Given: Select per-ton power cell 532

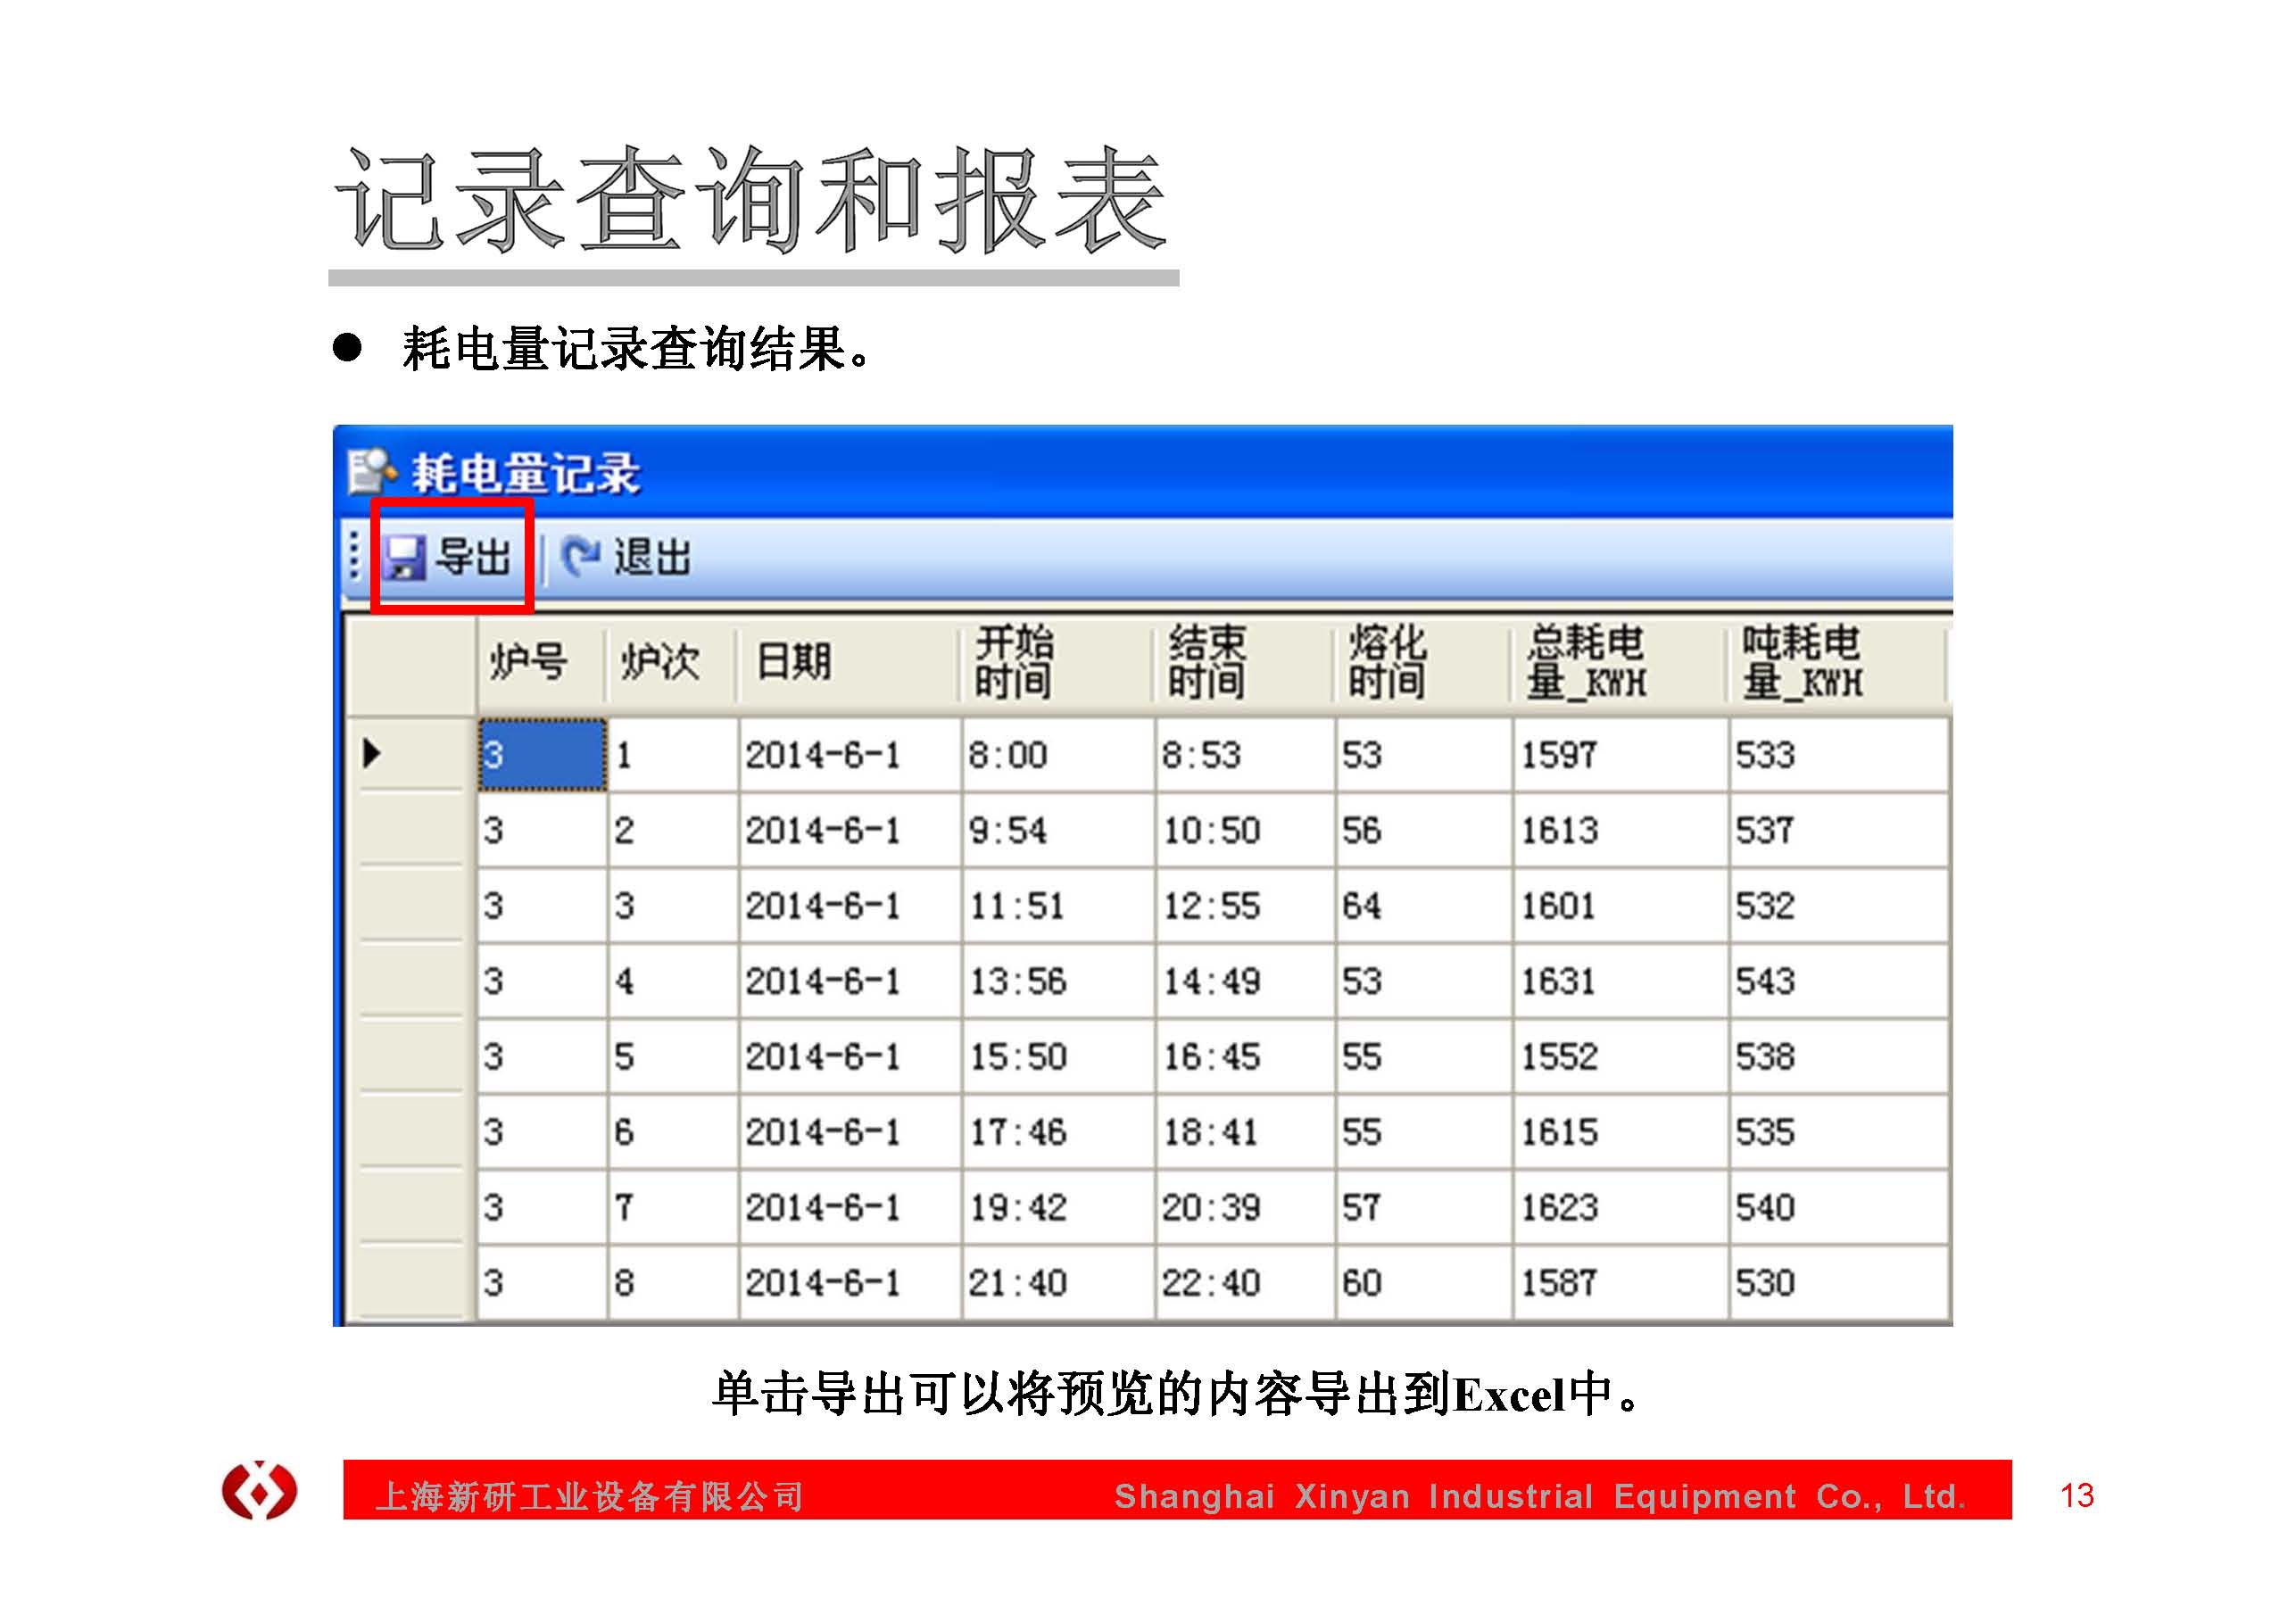Looking at the screenshot, I should [1839, 906].
